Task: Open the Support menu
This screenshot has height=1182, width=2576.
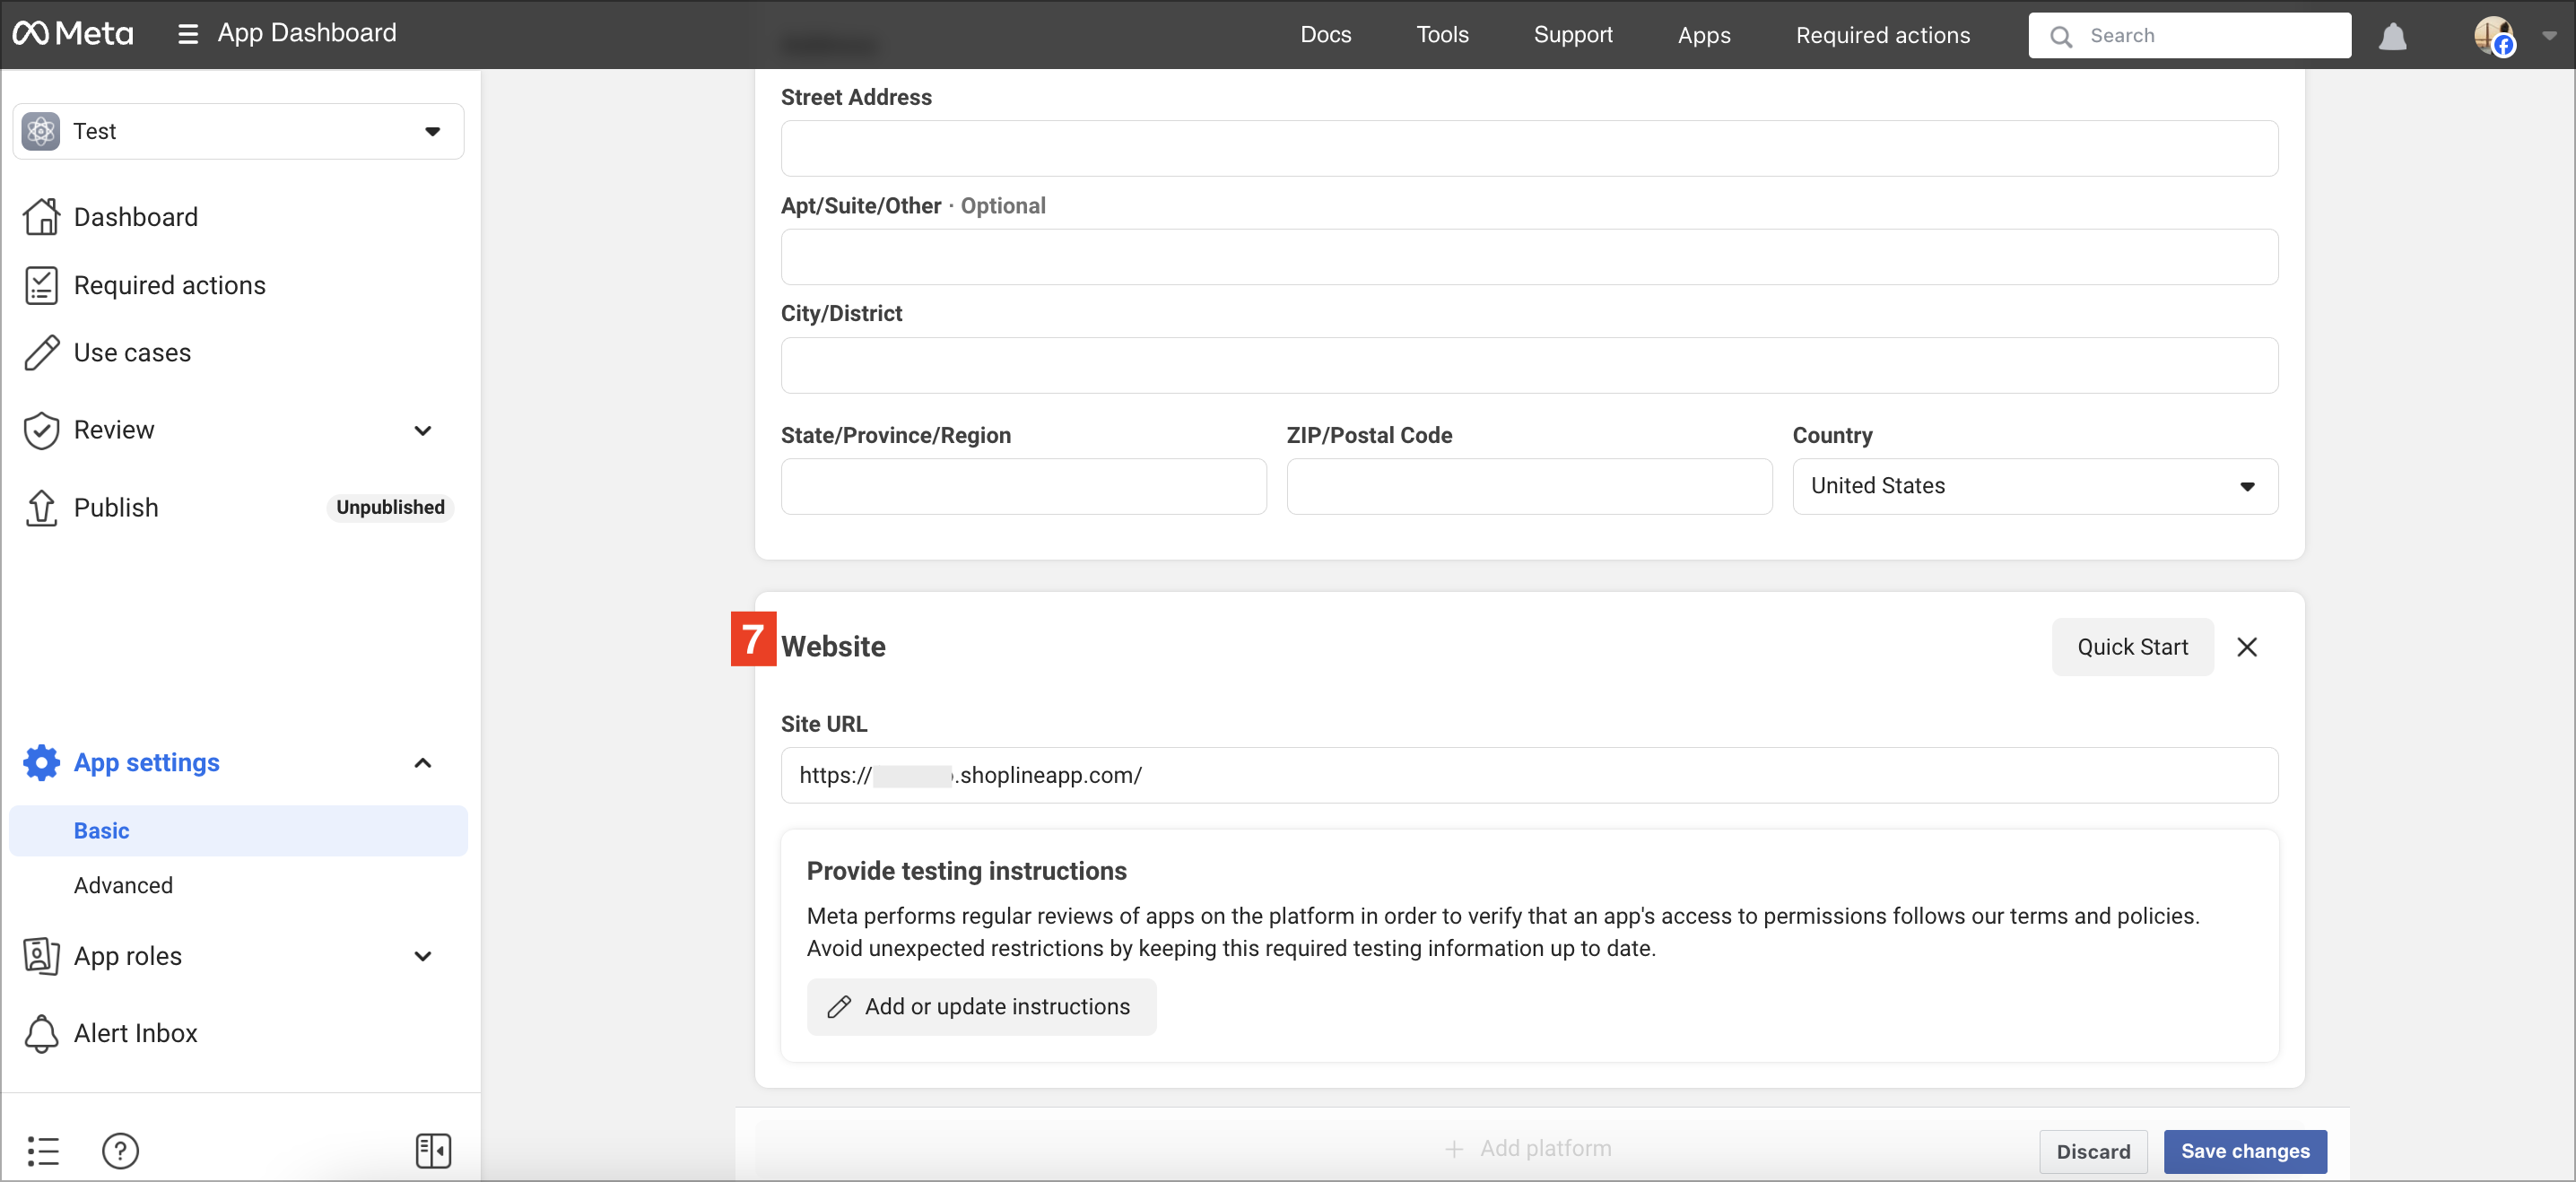Action: (x=1573, y=35)
